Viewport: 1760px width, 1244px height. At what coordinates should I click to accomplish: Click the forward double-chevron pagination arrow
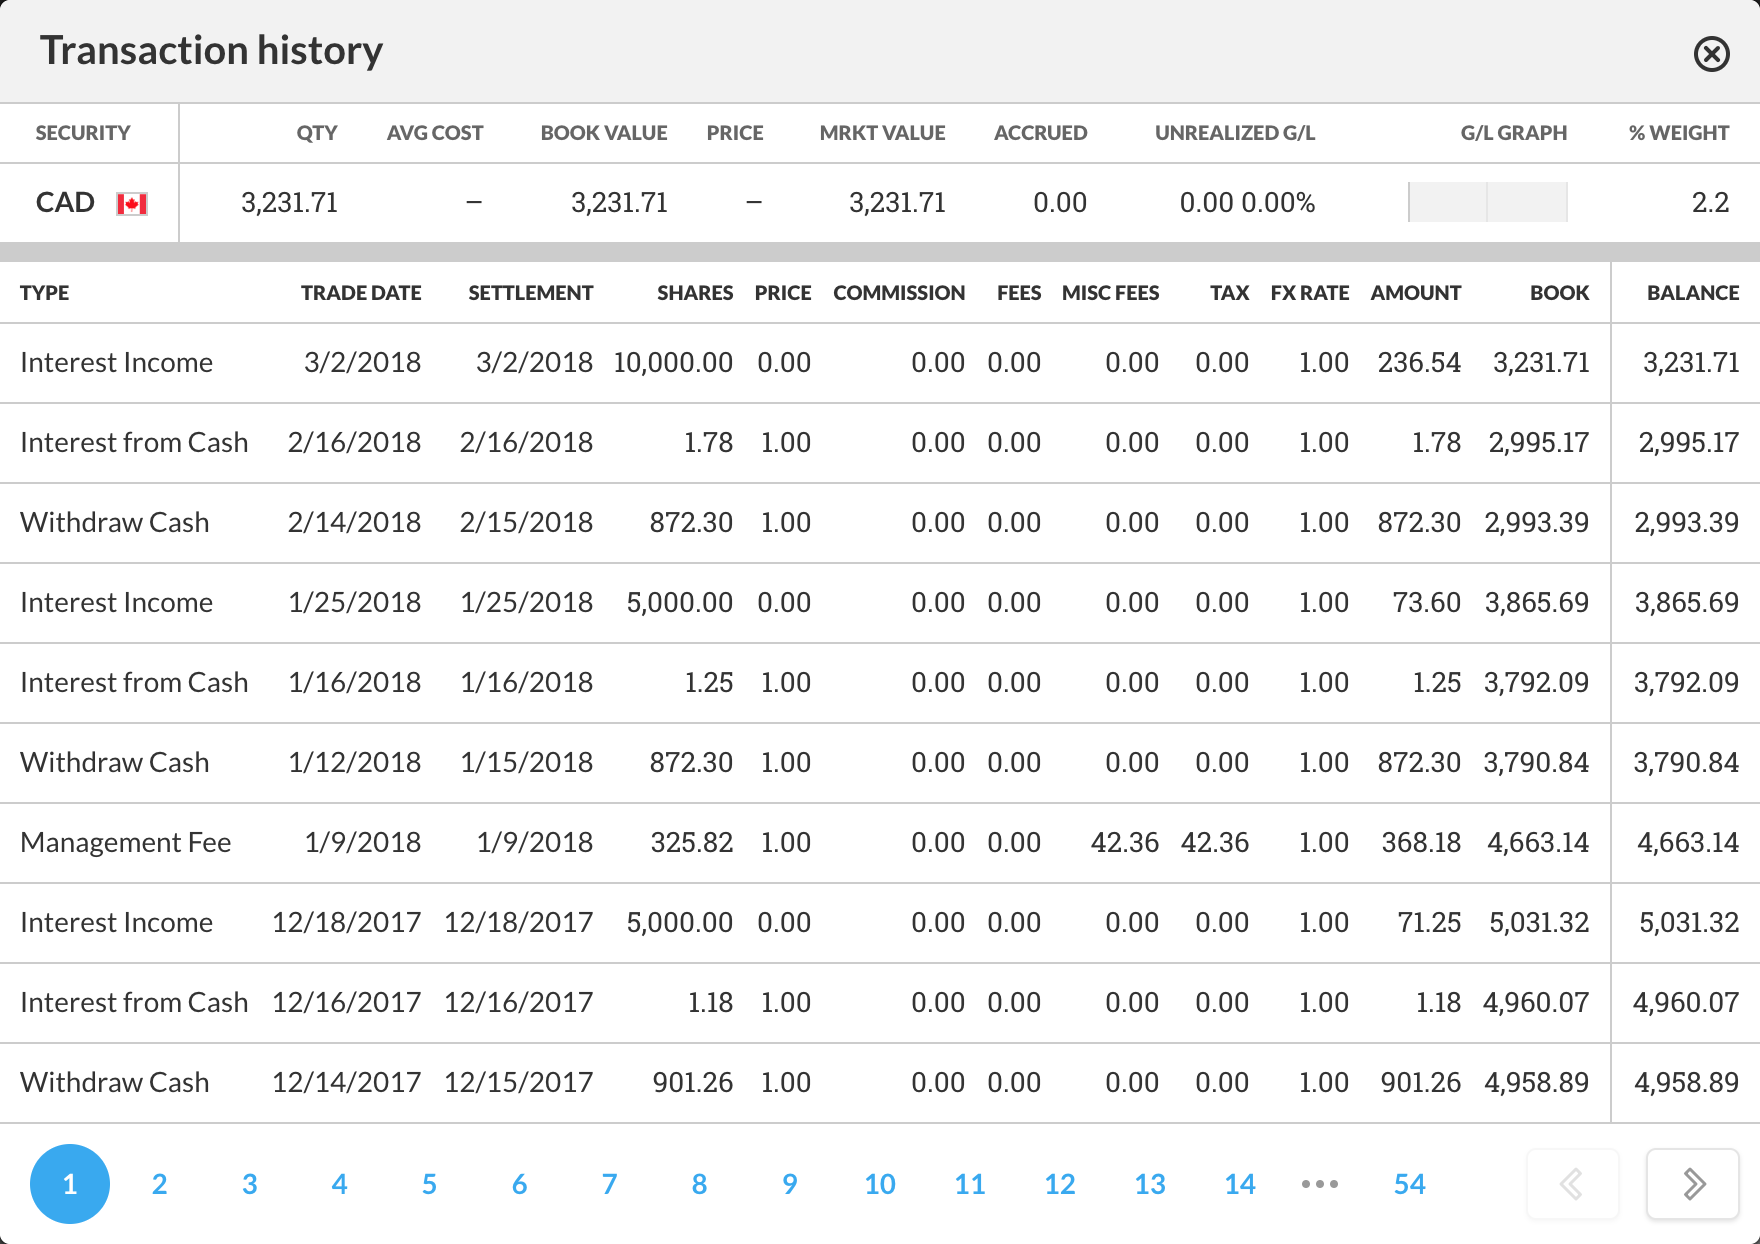pos(1693,1184)
